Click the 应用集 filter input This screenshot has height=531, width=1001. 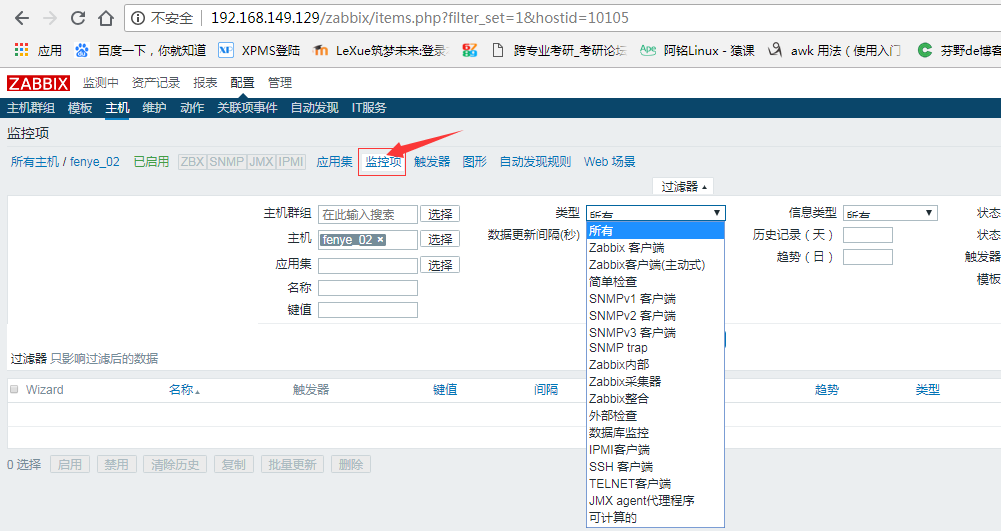point(368,265)
